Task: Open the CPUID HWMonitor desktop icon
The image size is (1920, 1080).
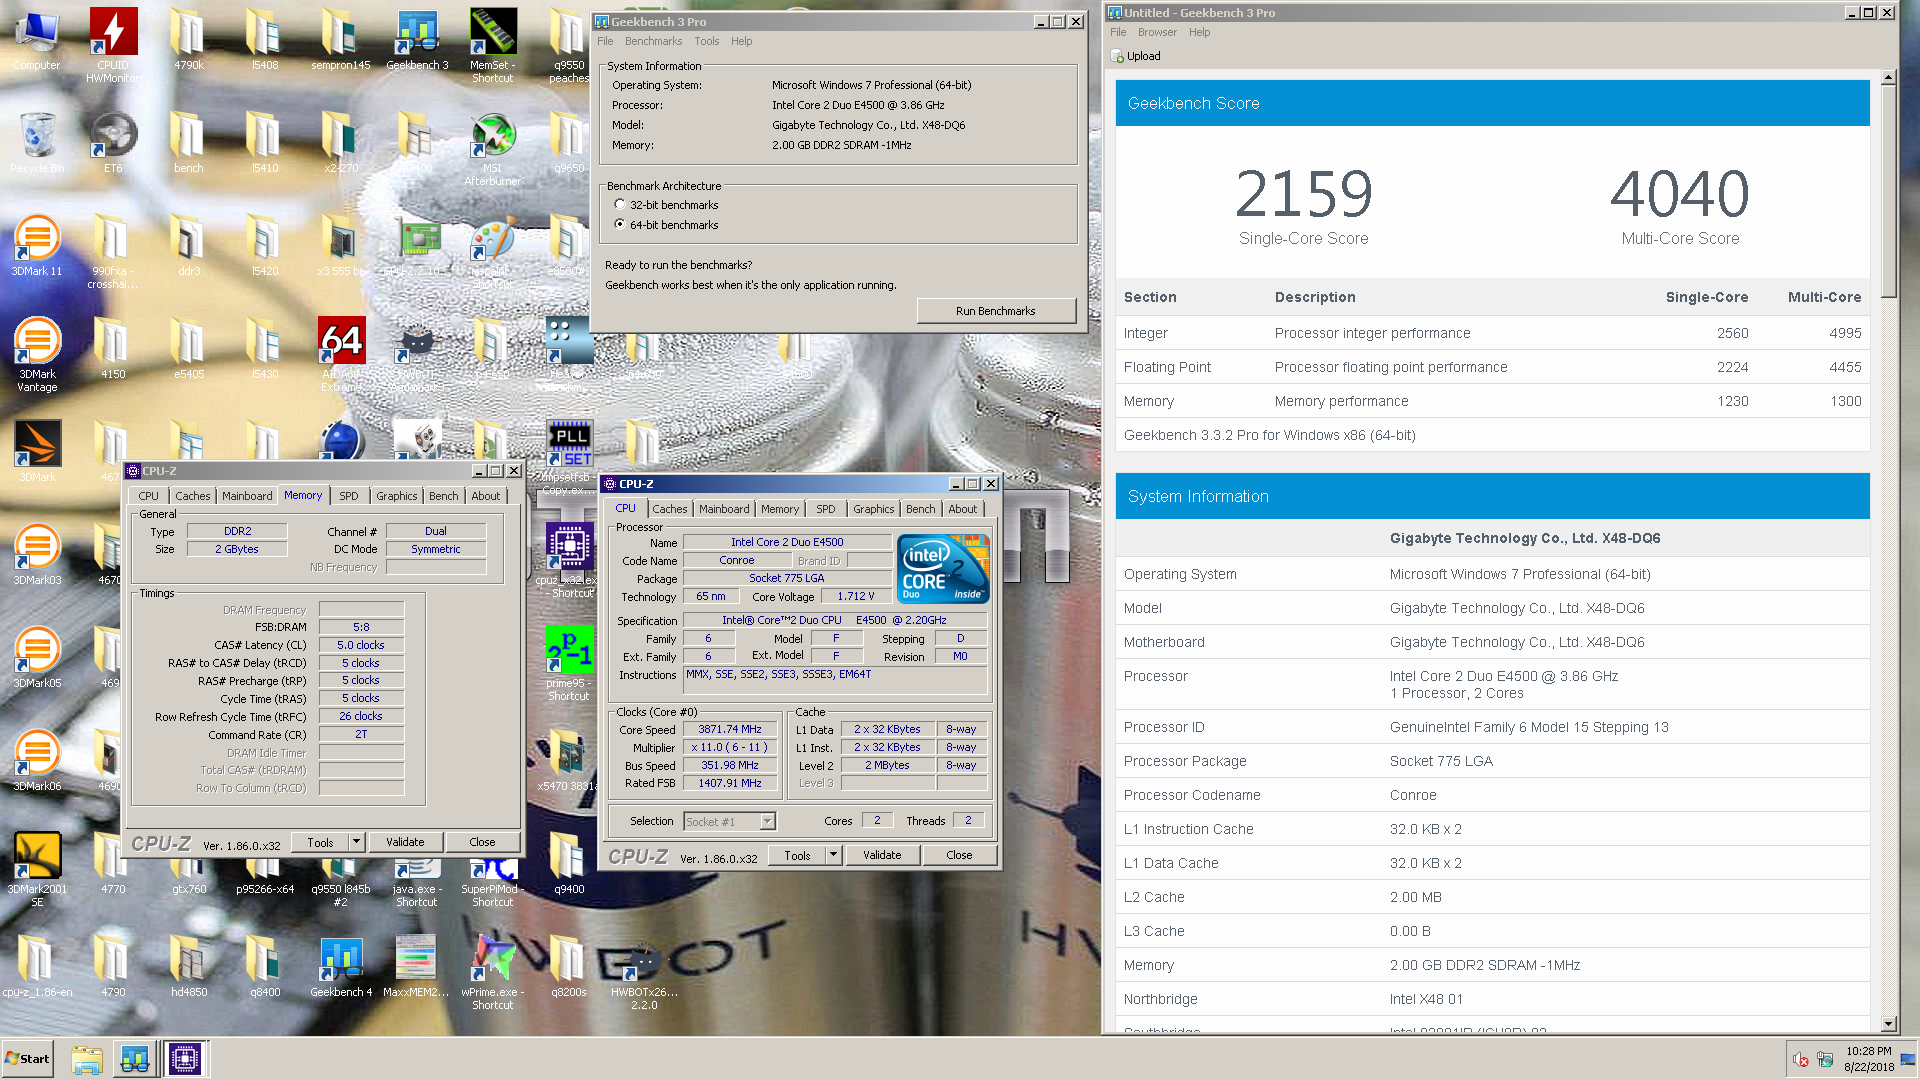Action: point(113,45)
